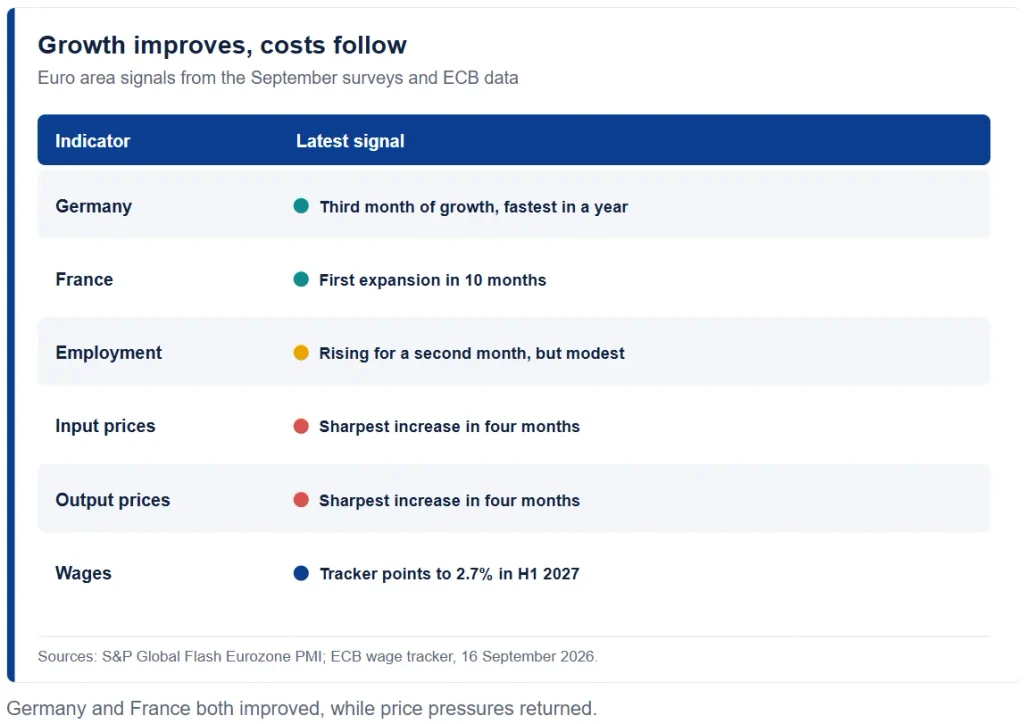
Task: Click 'Tracker points to 2.7% in H1 2027'
Action: point(449,574)
